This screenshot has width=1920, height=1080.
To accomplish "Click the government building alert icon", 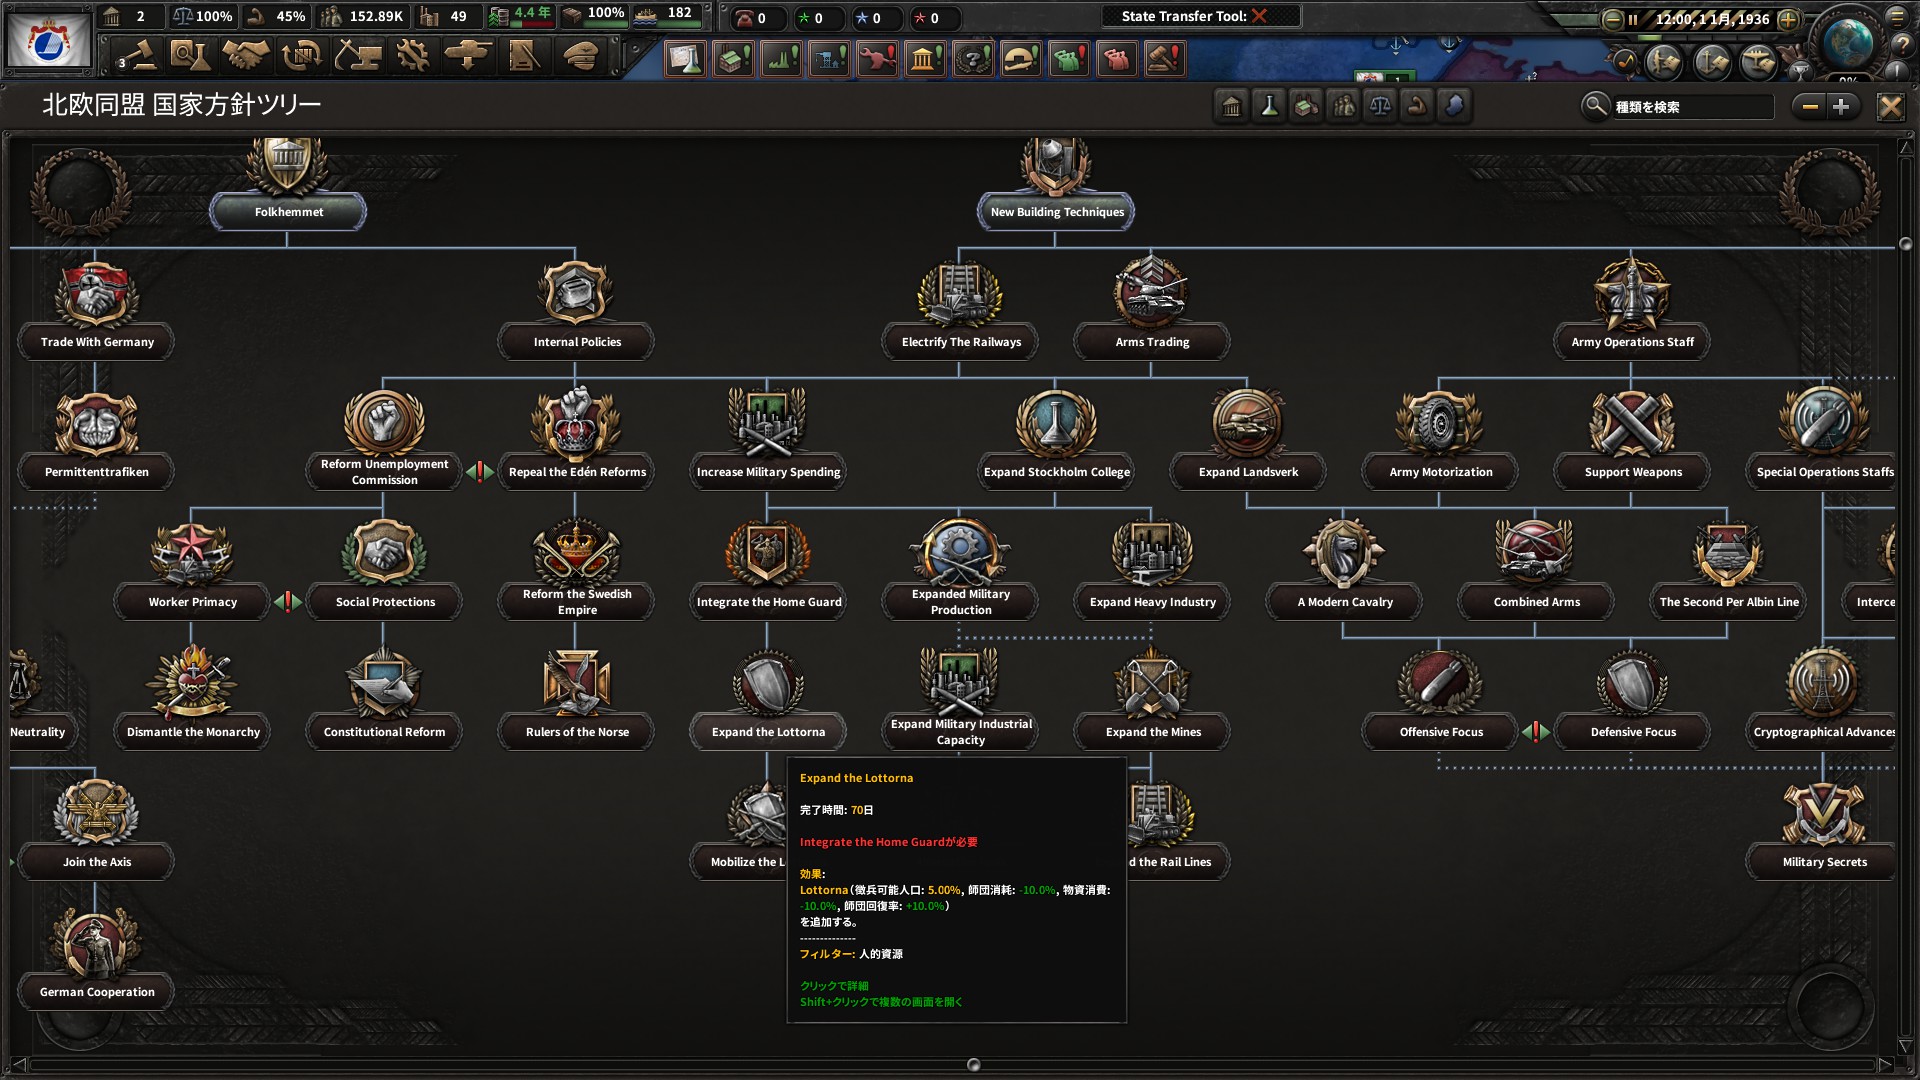I will click(x=925, y=59).
